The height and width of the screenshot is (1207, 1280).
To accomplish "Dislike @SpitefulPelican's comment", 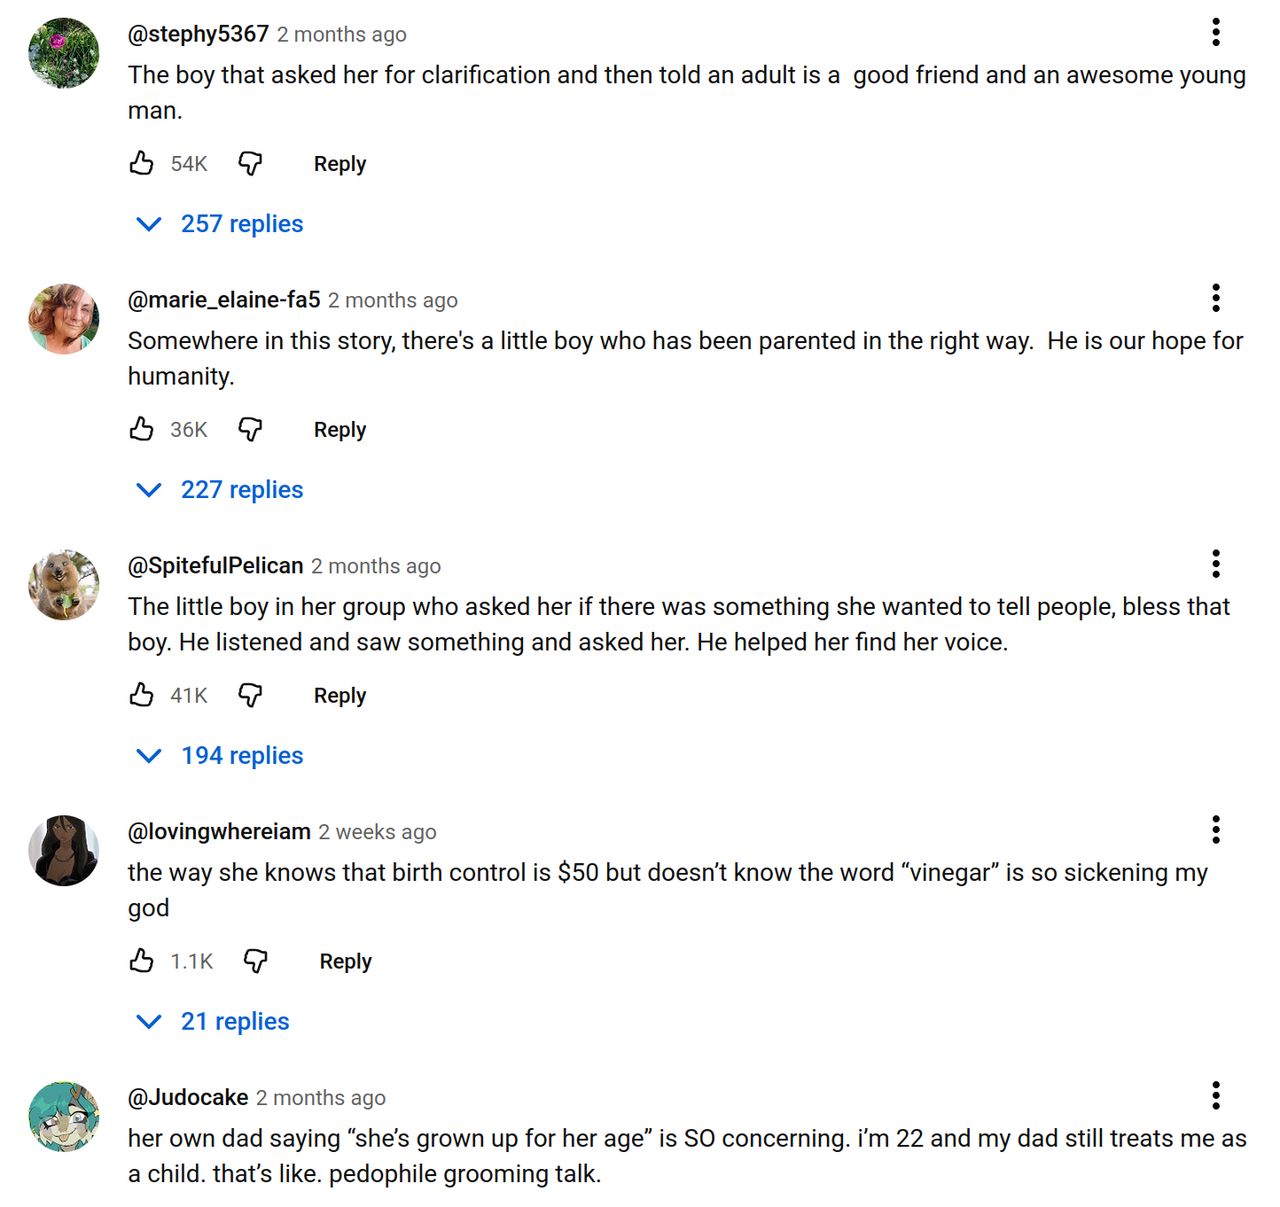I will click(x=250, y=695).
